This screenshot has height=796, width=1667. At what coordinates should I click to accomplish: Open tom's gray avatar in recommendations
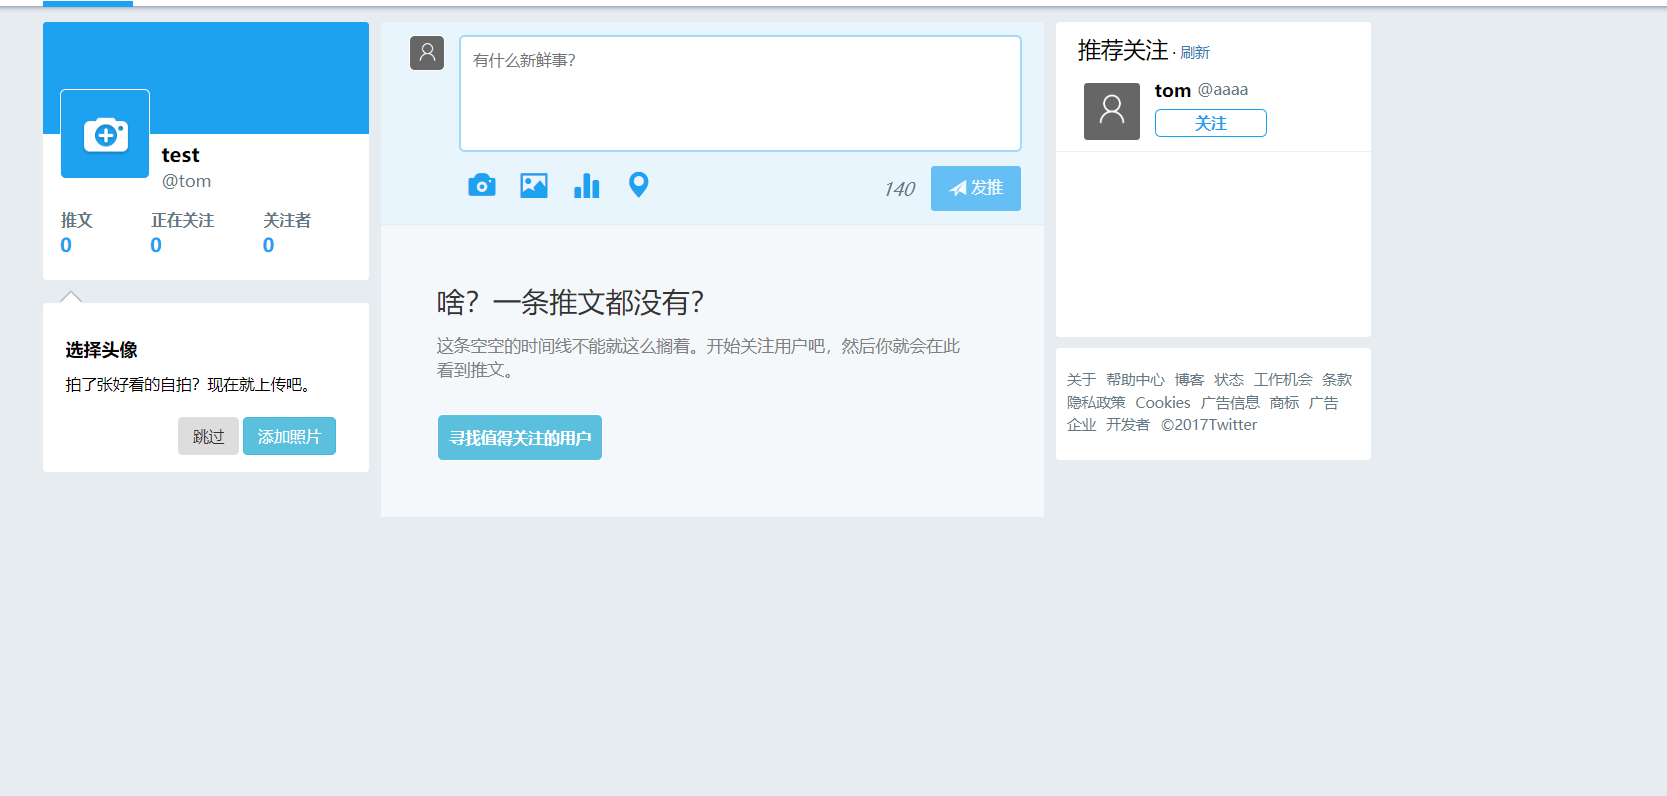pyautogui.click(x=1112, y=111)
